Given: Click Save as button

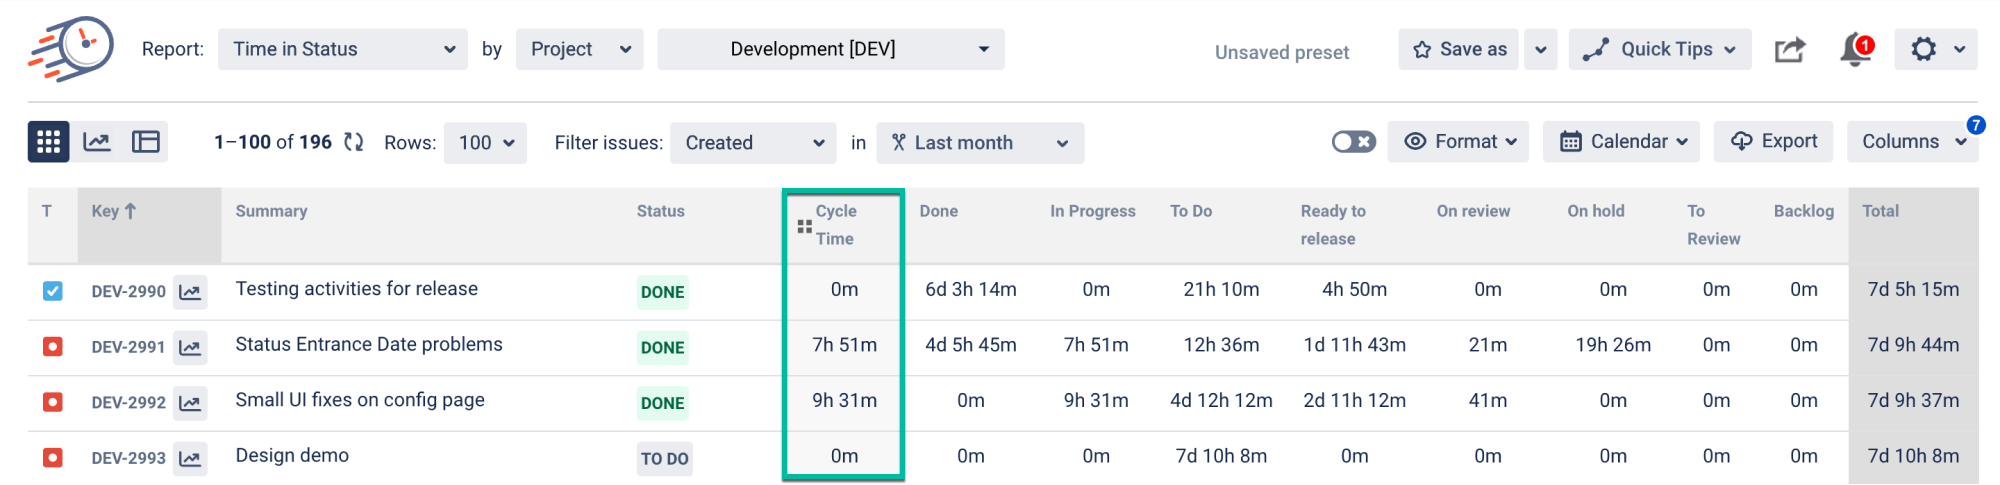Looking at the screenshot, I should tap(1459, 49).
